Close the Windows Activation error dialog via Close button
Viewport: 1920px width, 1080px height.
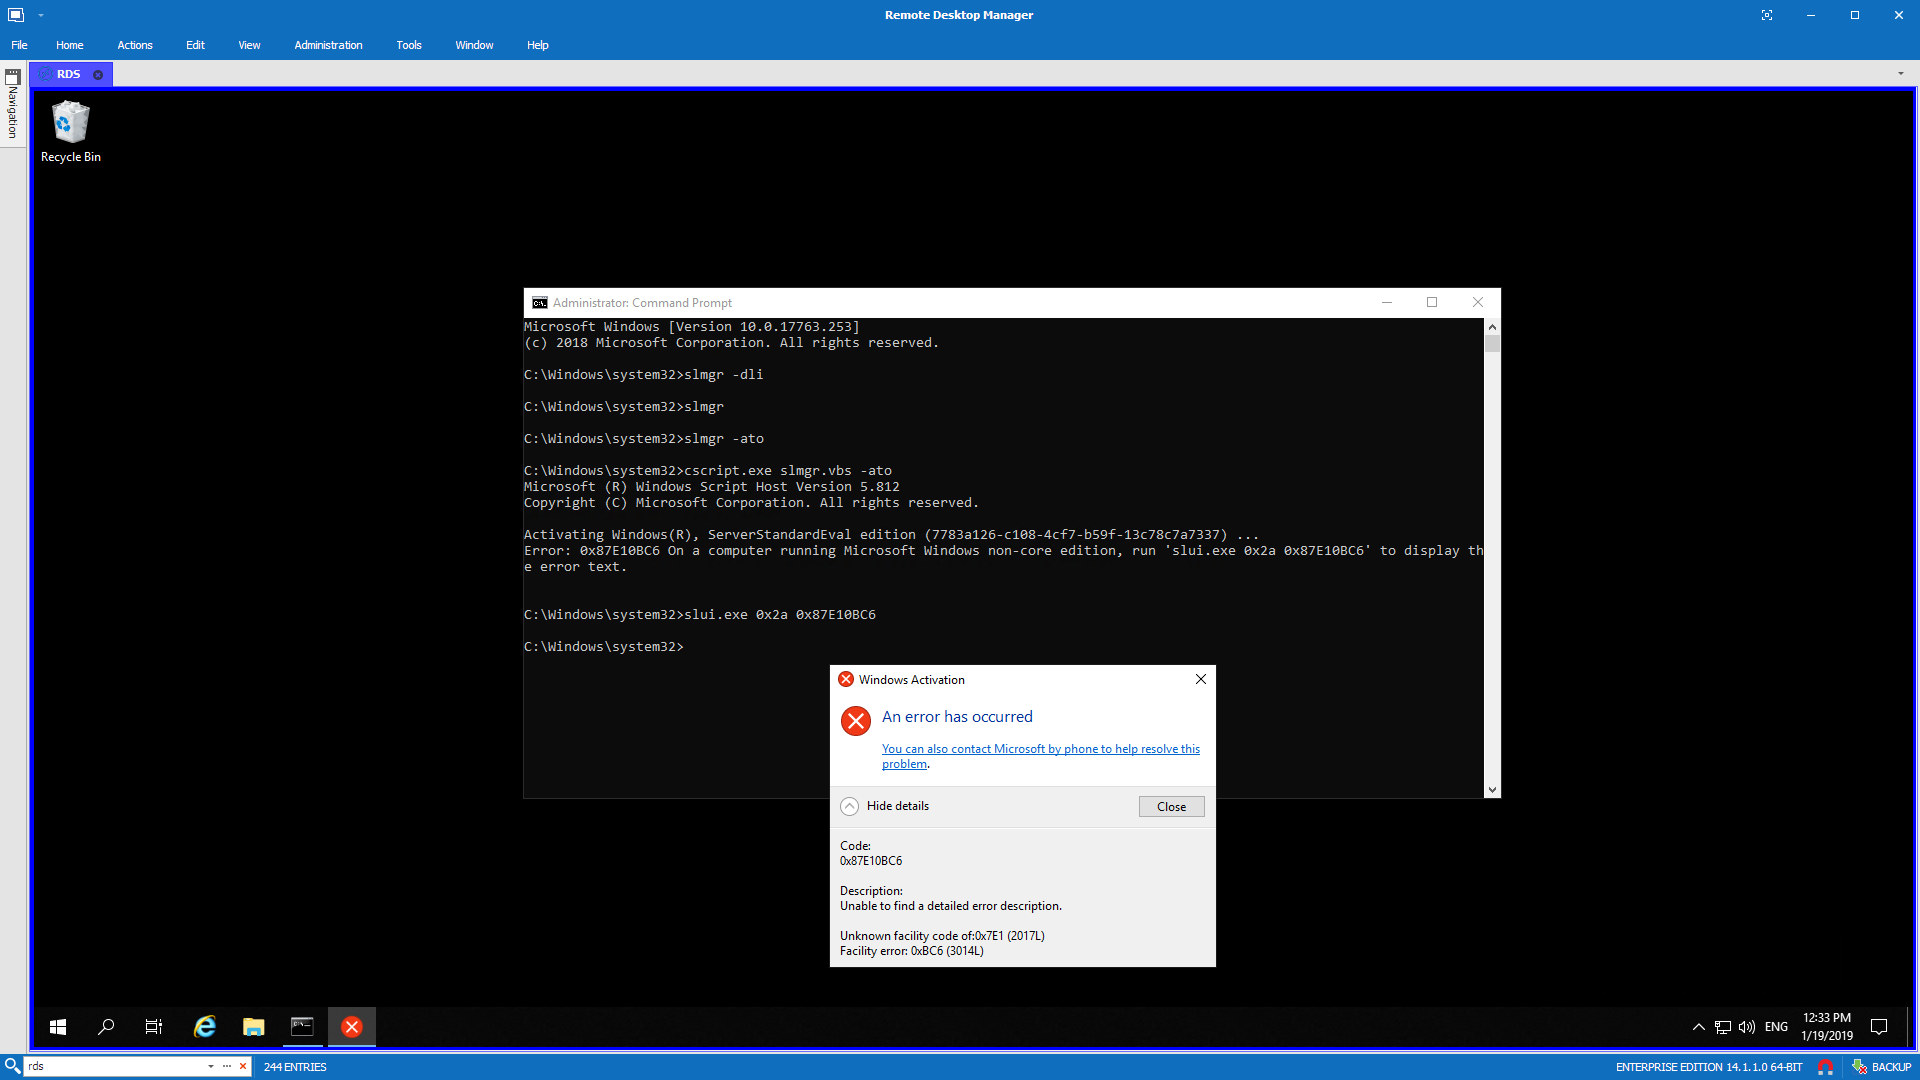pyautogui.click(x=1170, y=806)
